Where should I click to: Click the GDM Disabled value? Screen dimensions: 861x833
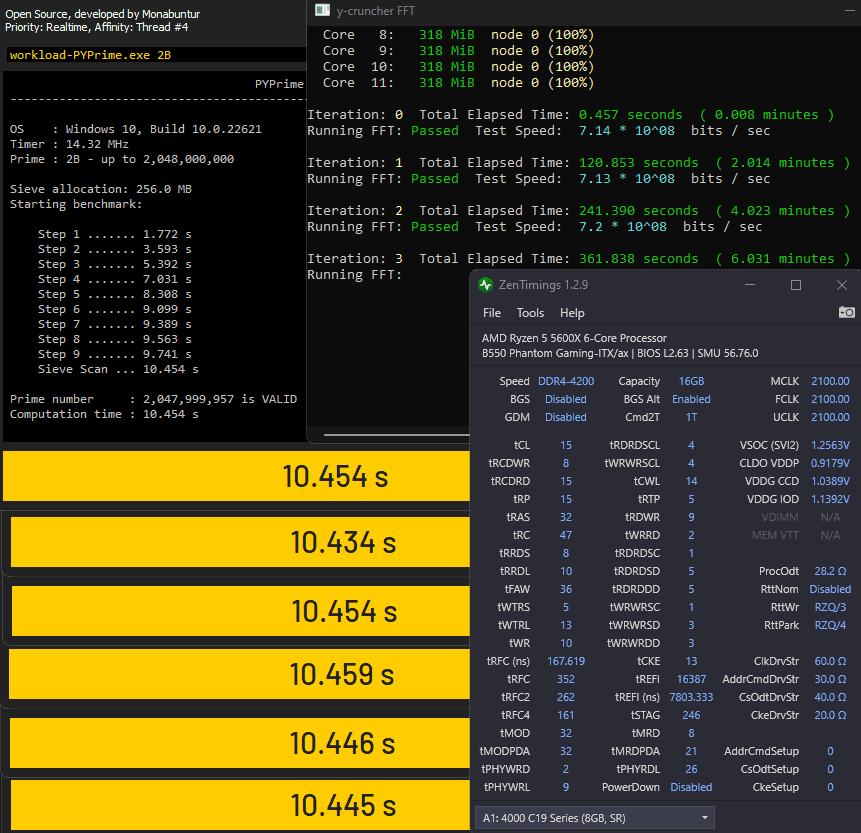click(x=566, y=417)
